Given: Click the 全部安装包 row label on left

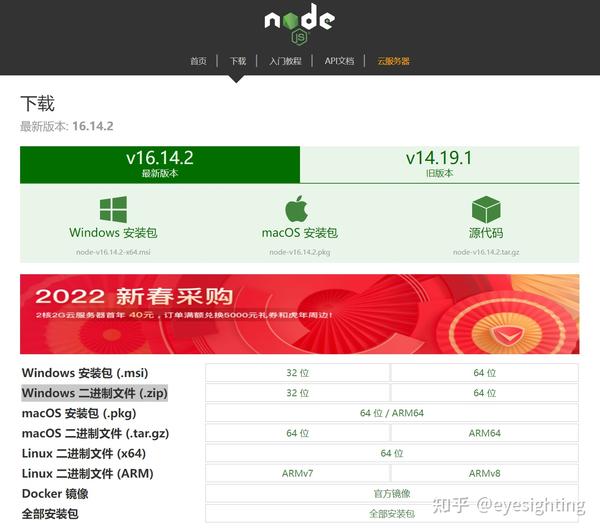Looking at the screenshot, I should (x=50, y=514).
